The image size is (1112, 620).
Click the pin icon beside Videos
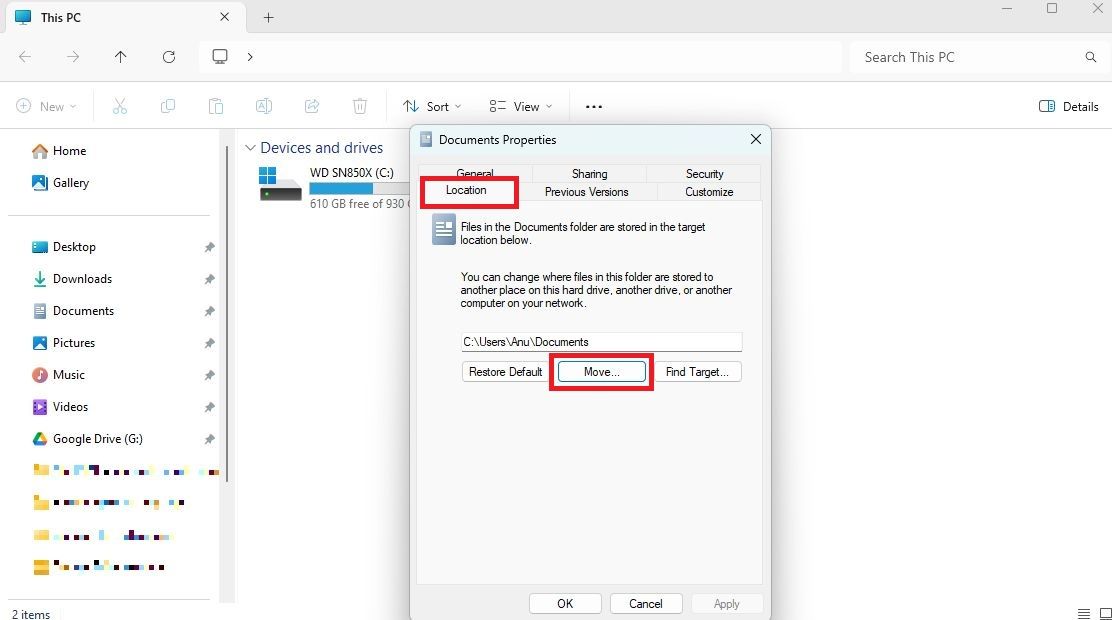click(x=209, y=406)
